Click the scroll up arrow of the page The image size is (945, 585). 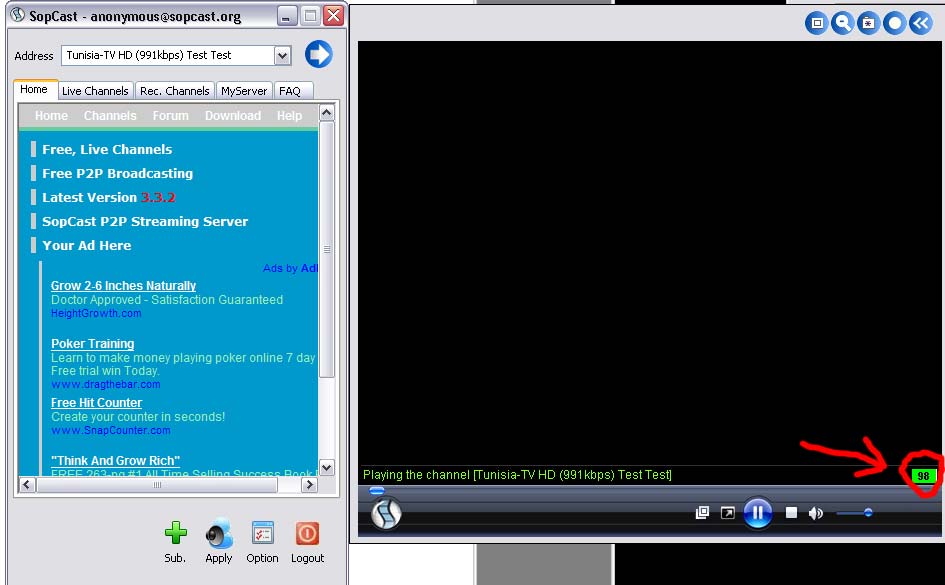(x=327, y=113)
